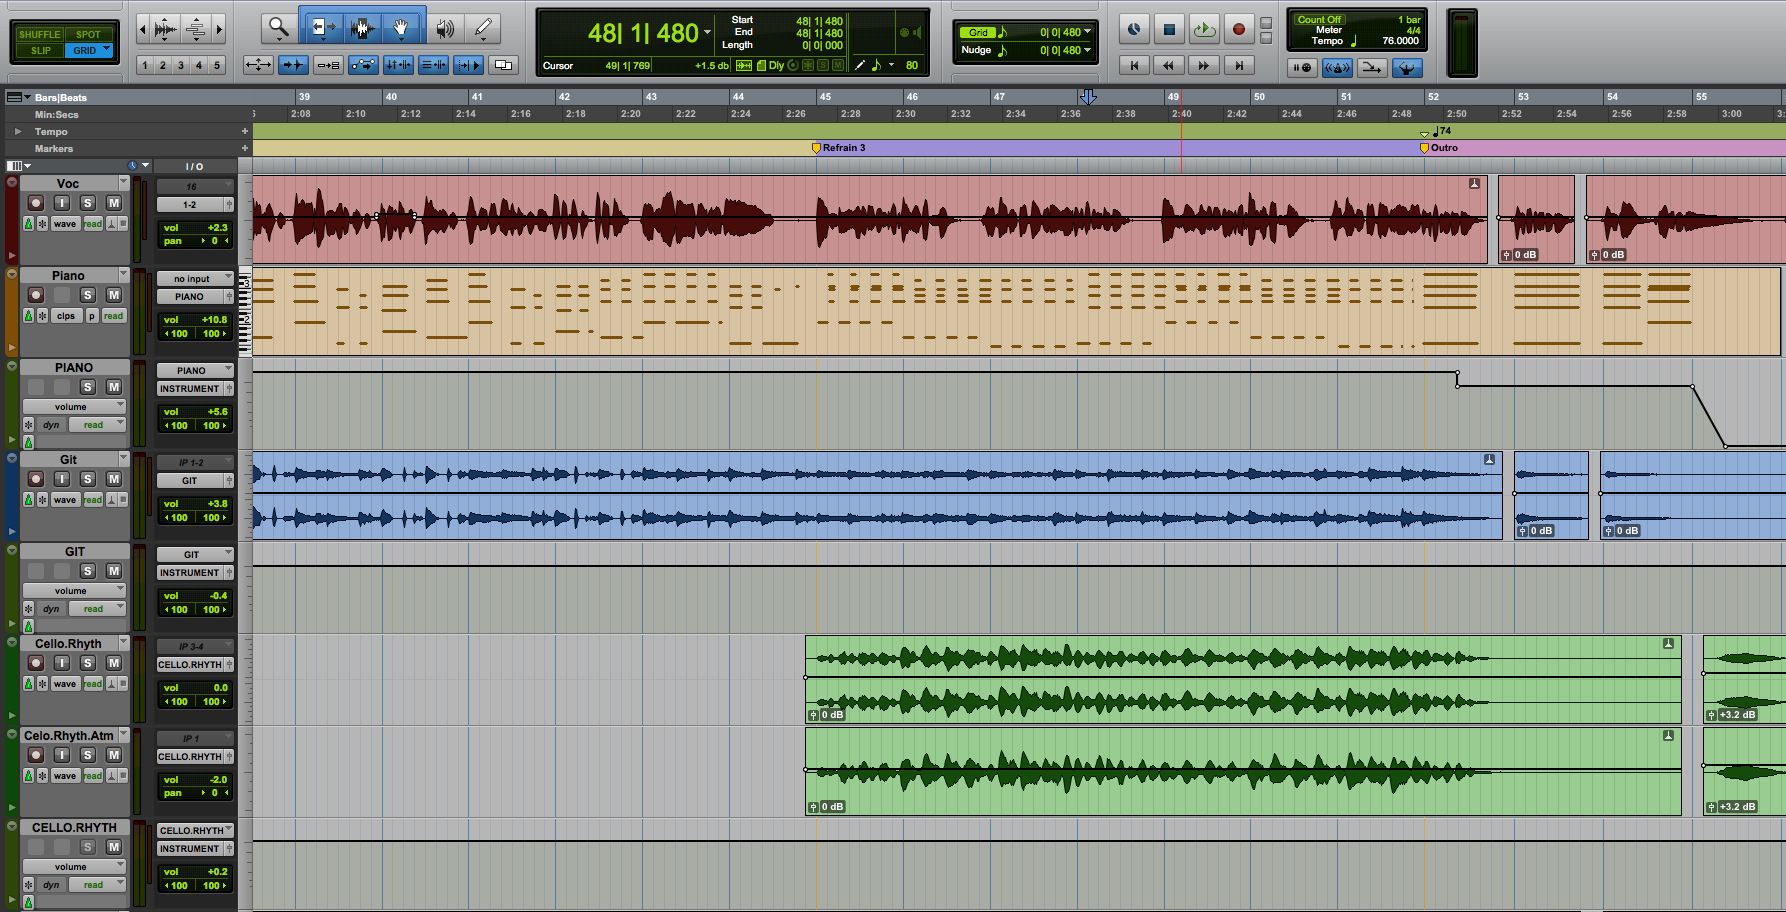The image size is (1786, 912).
Task: Toggle Link Track and Edit Selection
Action: (x=433, y=65)
